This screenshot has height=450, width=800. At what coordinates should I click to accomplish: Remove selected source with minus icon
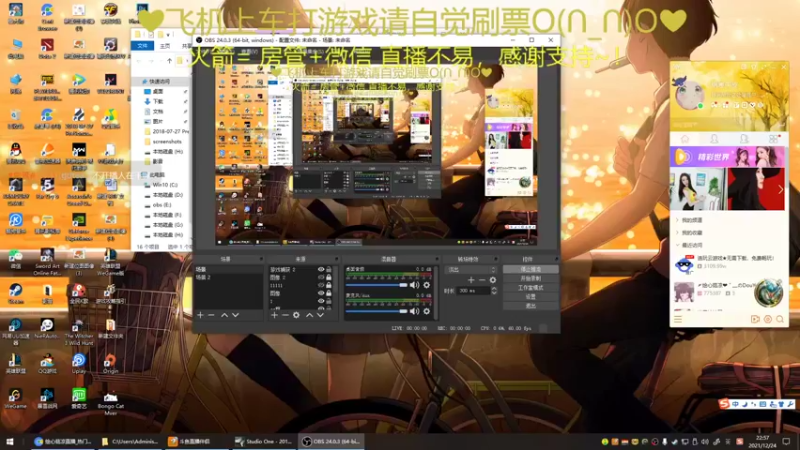(x=285, y=315)
